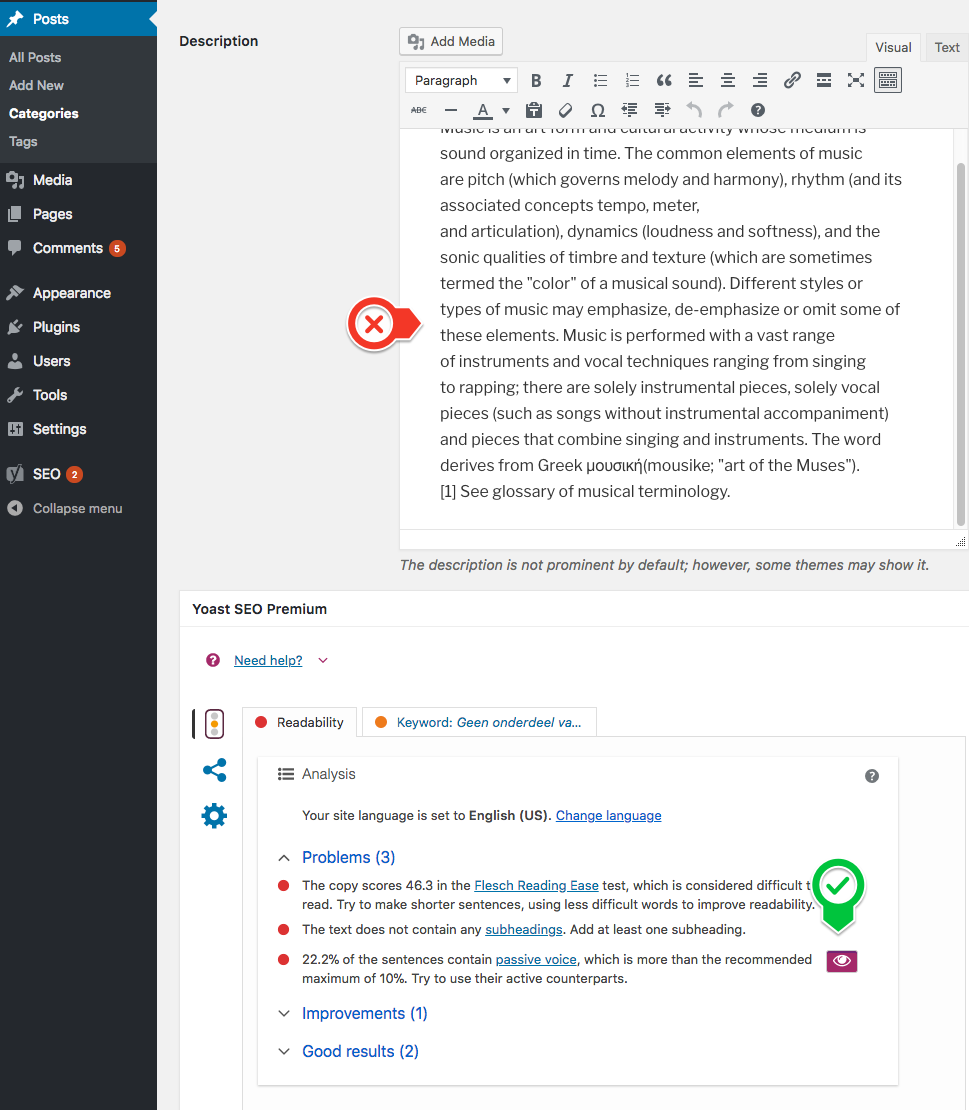Open the text color picker arrow
Image resolution: width=969 pixels, height=1110 pixels.
pos(505,110)
